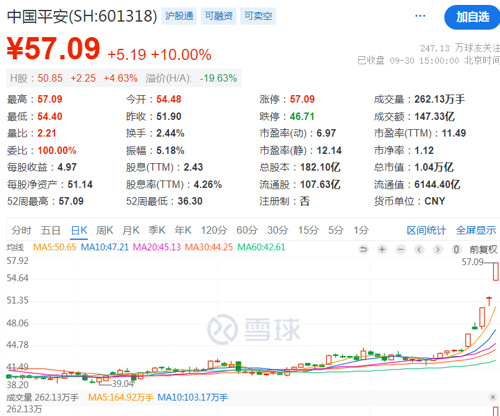
Task: Select the 周K chart tab
Action: tap(105, 230)
